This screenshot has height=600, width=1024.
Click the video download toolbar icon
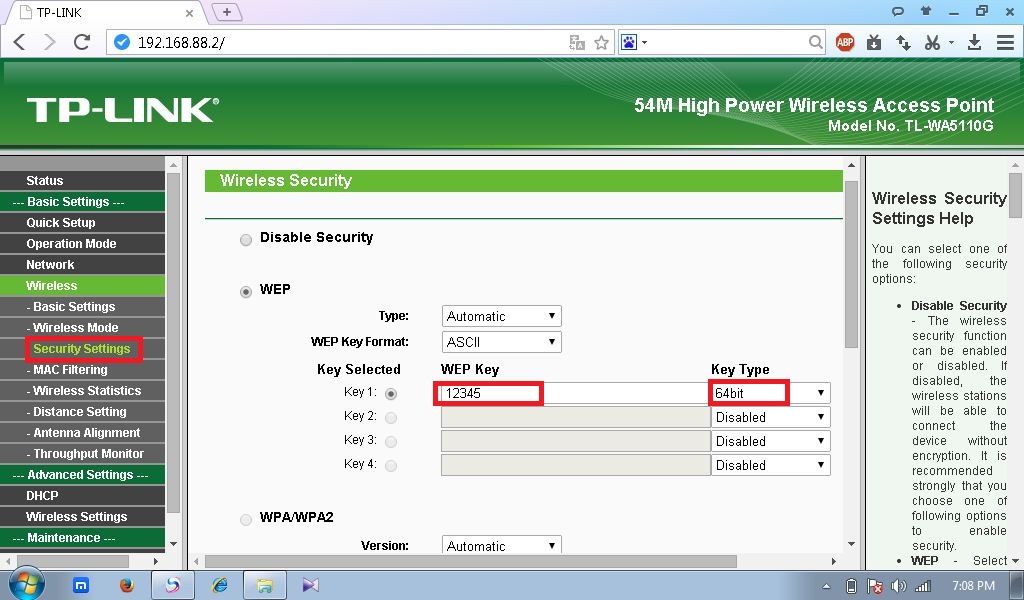click(x=874, y=42)
